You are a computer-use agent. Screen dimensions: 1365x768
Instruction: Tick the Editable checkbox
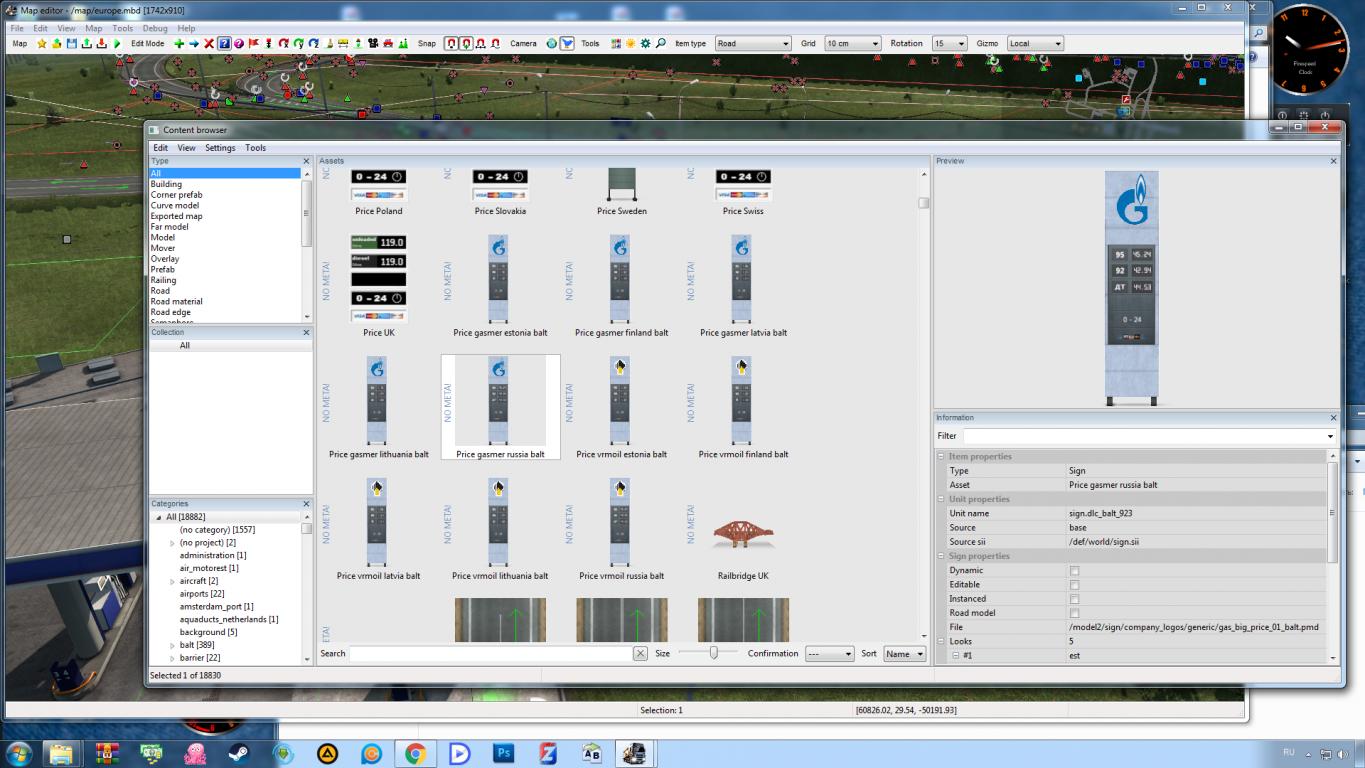point(1074,585)
